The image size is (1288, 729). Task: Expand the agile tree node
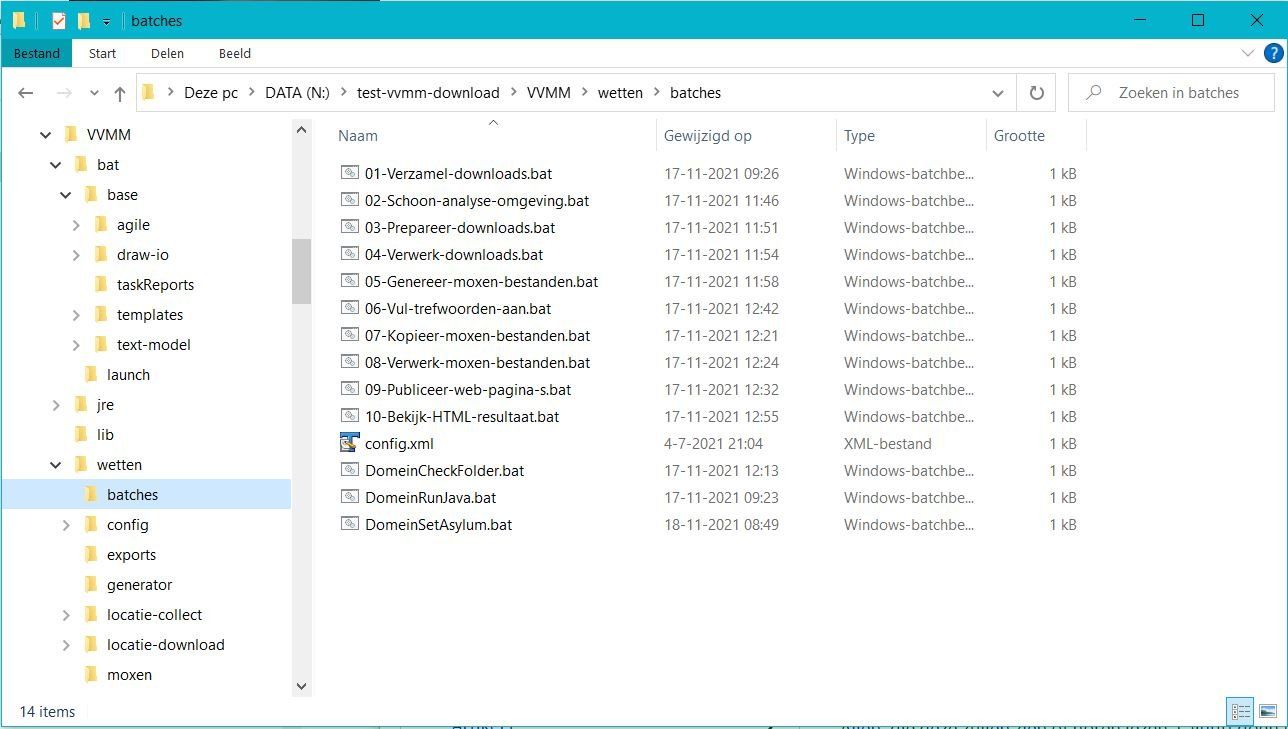(x=76, y=225)
